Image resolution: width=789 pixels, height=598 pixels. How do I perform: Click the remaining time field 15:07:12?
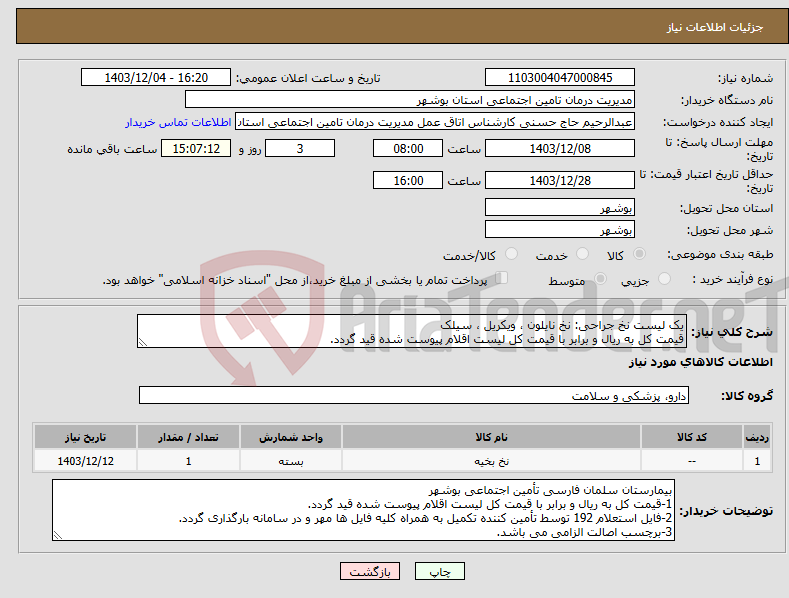click(x=196, y=148)
